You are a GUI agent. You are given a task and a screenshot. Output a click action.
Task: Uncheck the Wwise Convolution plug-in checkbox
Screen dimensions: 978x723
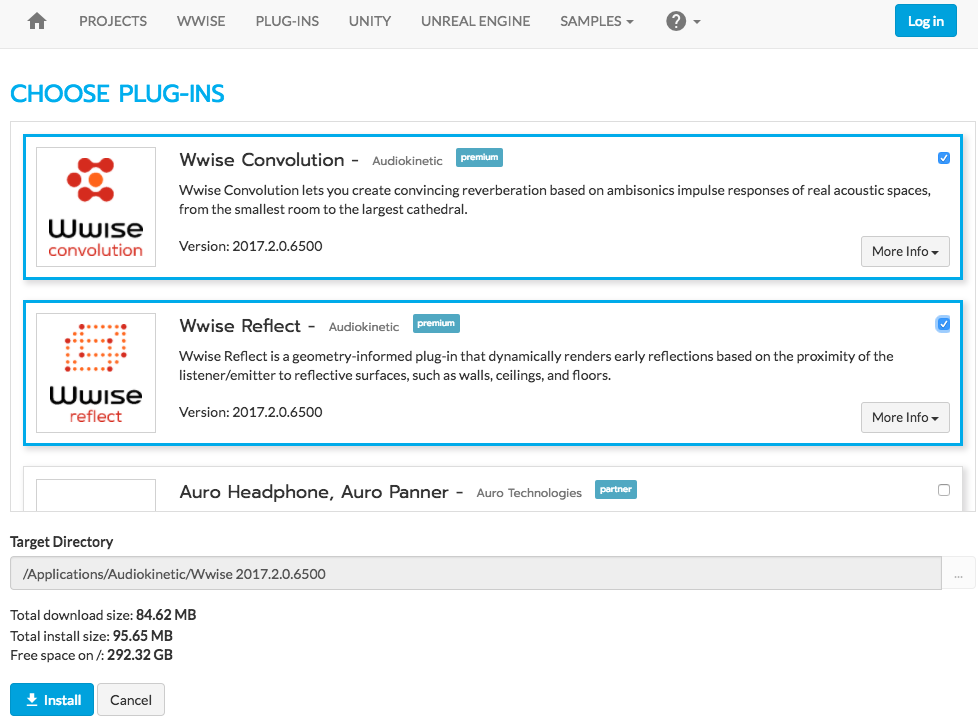pos(944,158)
